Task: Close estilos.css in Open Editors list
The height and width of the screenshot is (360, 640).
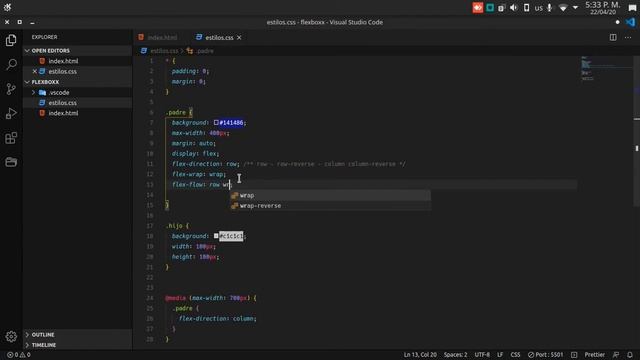Action: click(x=35, y=71)
